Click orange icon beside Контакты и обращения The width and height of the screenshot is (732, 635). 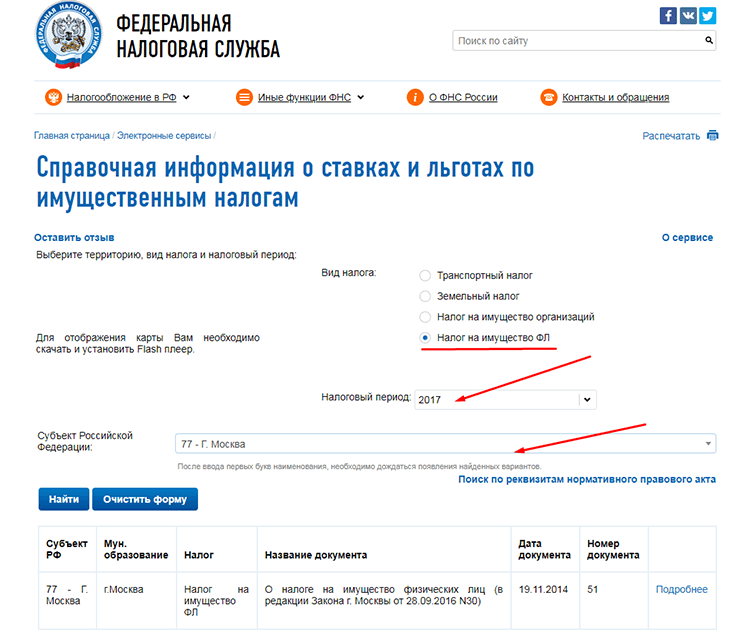coord(548,97)
